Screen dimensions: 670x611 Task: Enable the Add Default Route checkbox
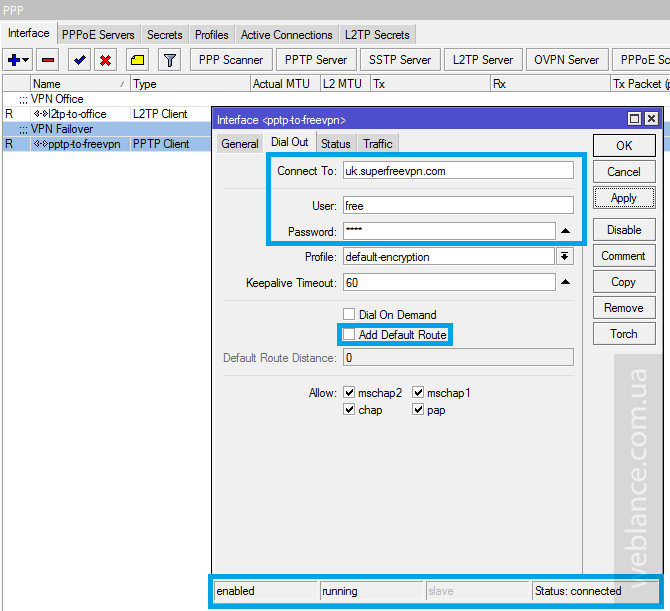pos(349,334)
